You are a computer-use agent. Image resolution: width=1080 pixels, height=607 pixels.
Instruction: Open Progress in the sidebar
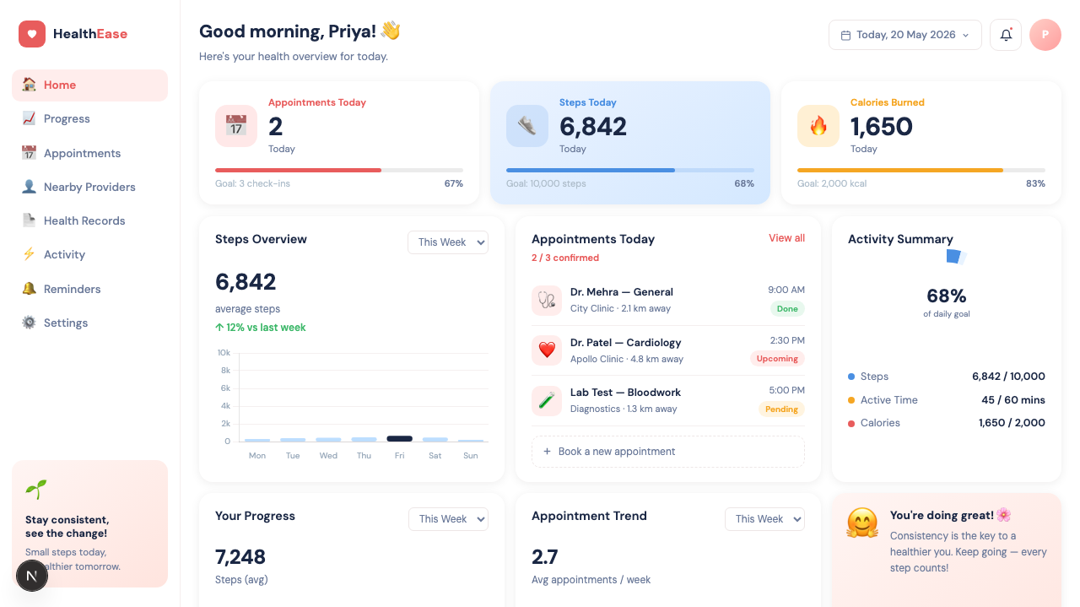tap(90, 119)
